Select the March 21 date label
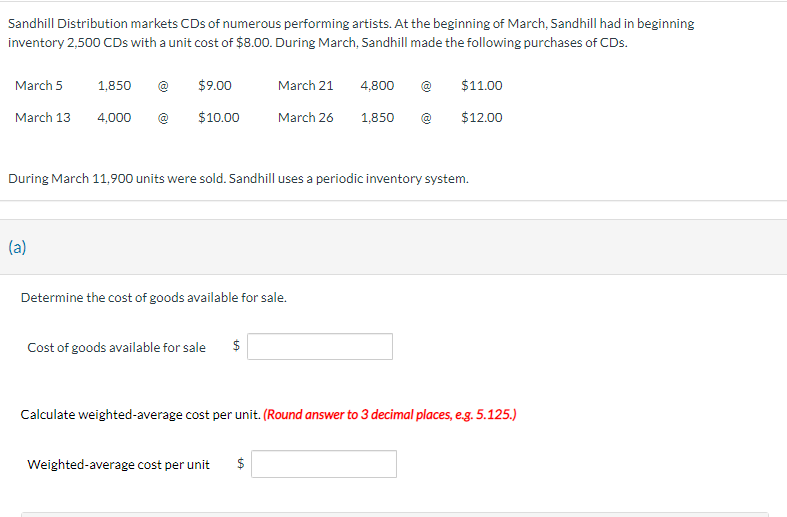 [306, 85]
